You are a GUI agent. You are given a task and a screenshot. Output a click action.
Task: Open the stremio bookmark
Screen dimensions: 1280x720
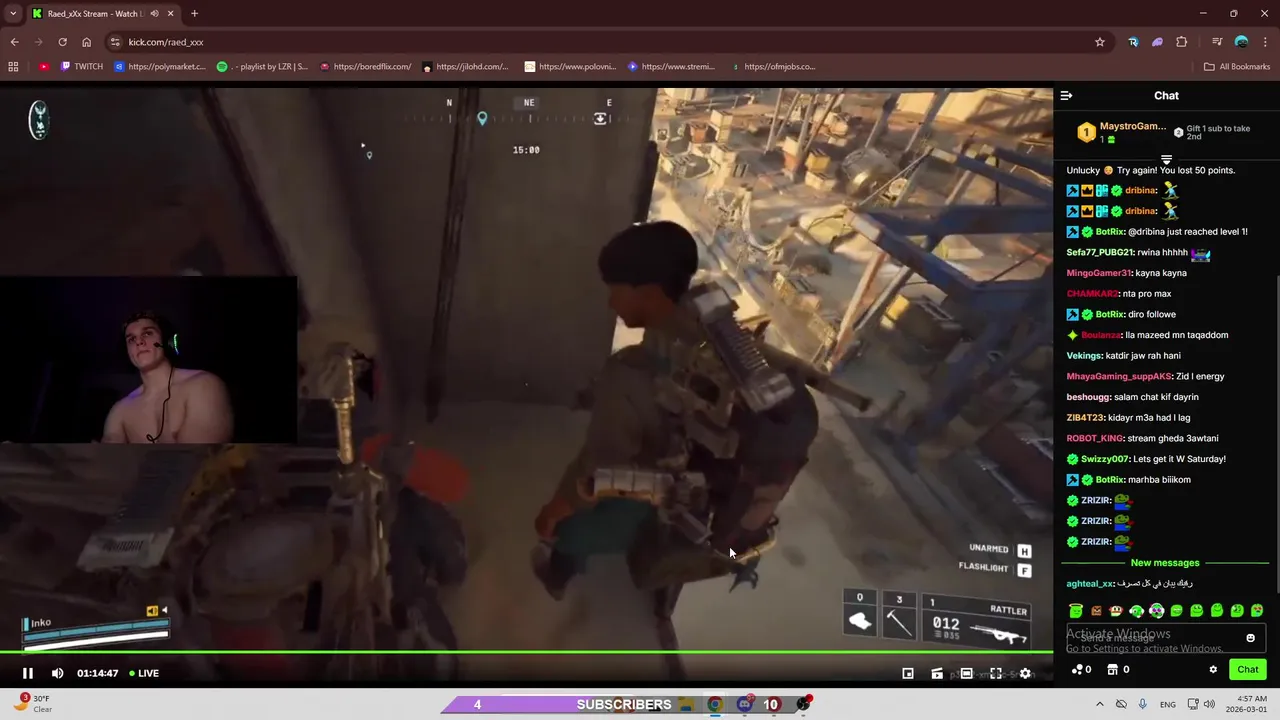point(671,67)
